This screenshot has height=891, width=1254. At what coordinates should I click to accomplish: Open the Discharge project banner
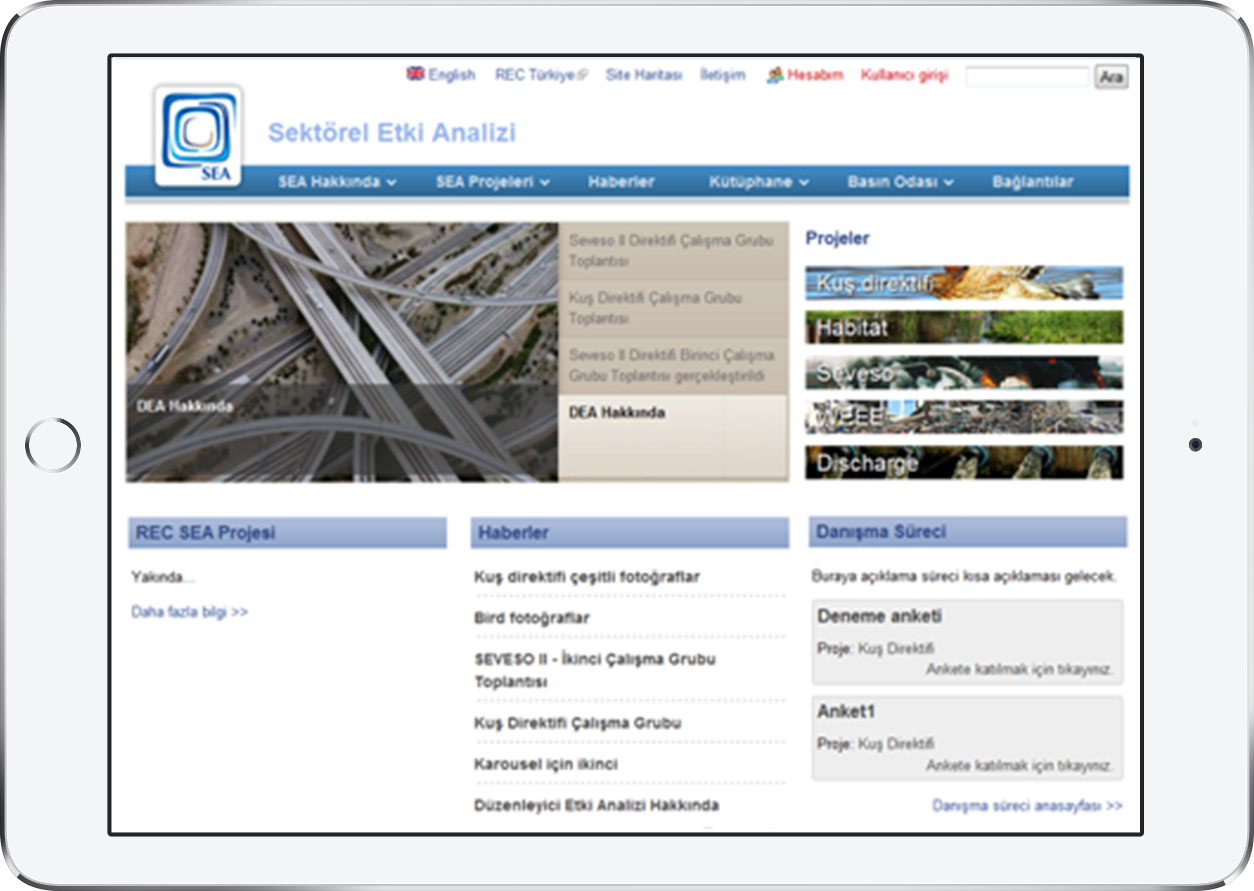tap(964, 462)
